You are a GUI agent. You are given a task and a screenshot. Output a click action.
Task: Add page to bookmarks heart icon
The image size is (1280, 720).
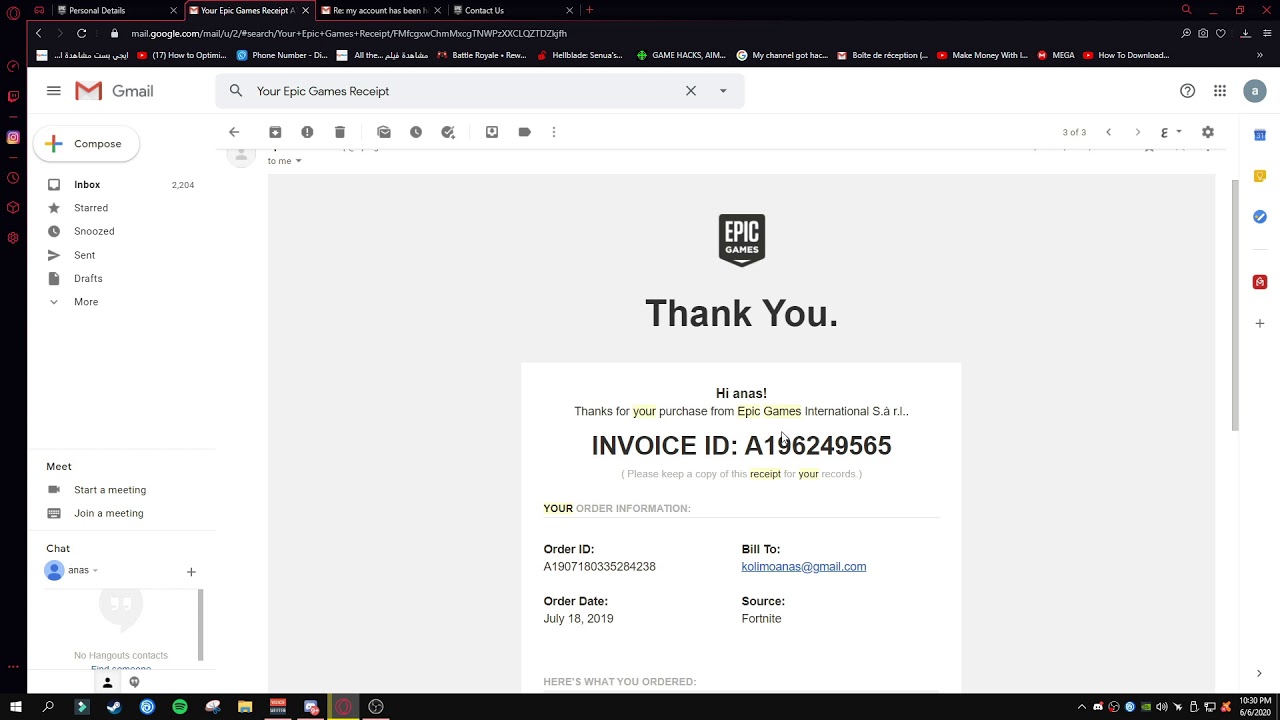(x=1221, y=33)
